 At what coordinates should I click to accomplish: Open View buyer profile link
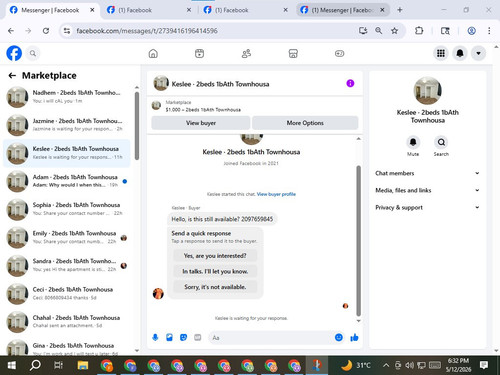pos(276,194)
